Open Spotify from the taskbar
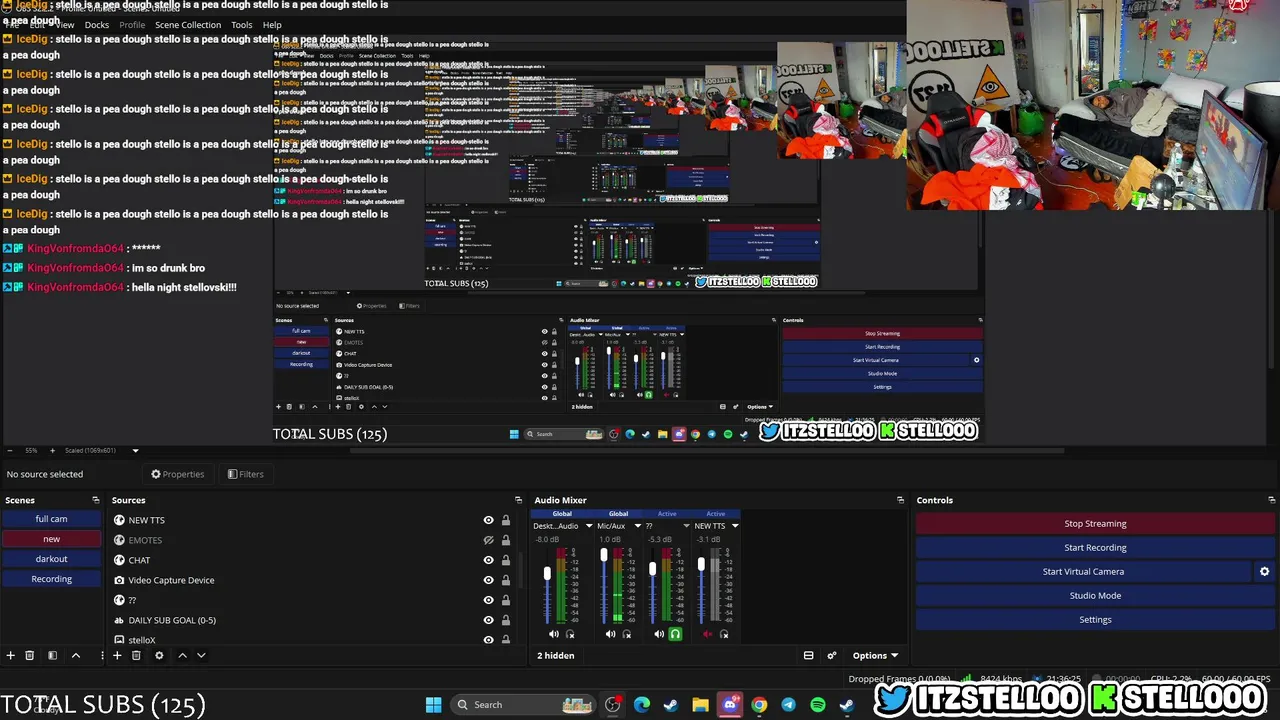 click(x=818, y=705)
